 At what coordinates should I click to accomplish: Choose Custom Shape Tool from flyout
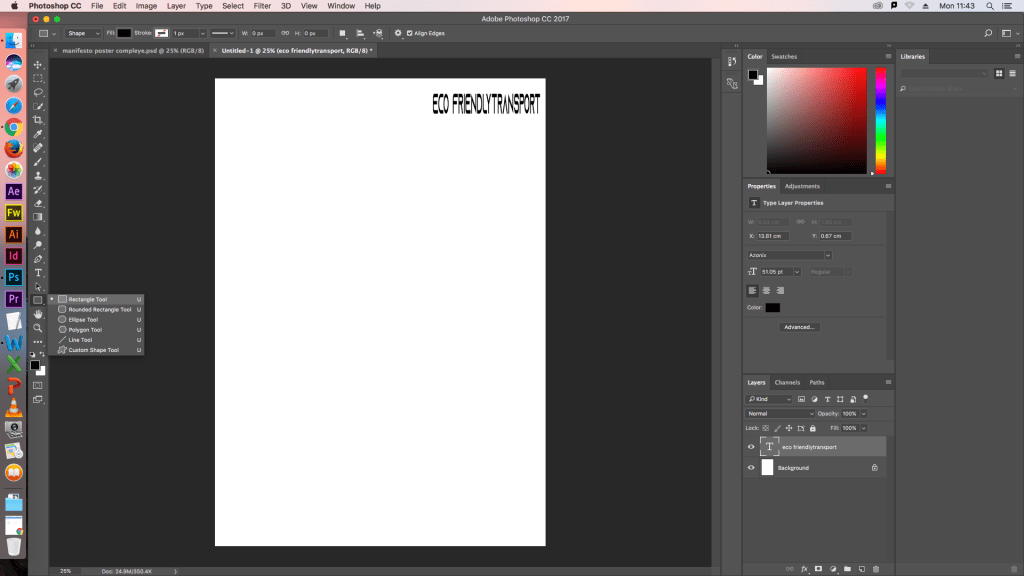click(x=93, y=350)
